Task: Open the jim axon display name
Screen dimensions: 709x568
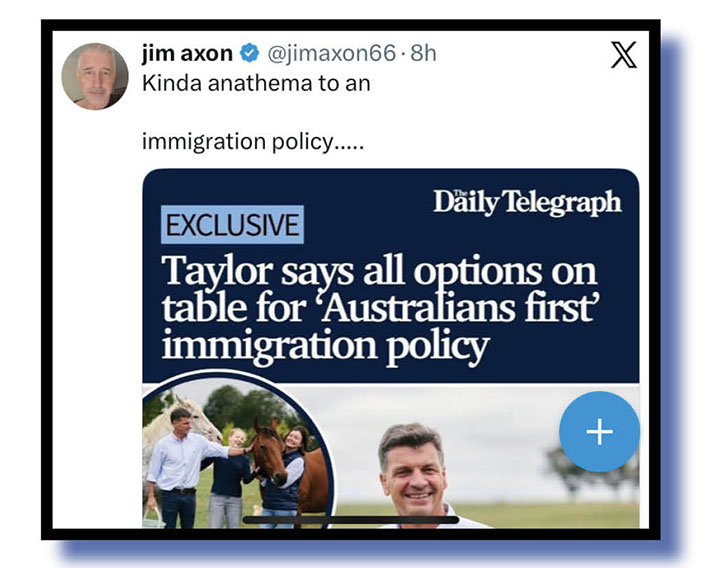Action: [187, 53]
